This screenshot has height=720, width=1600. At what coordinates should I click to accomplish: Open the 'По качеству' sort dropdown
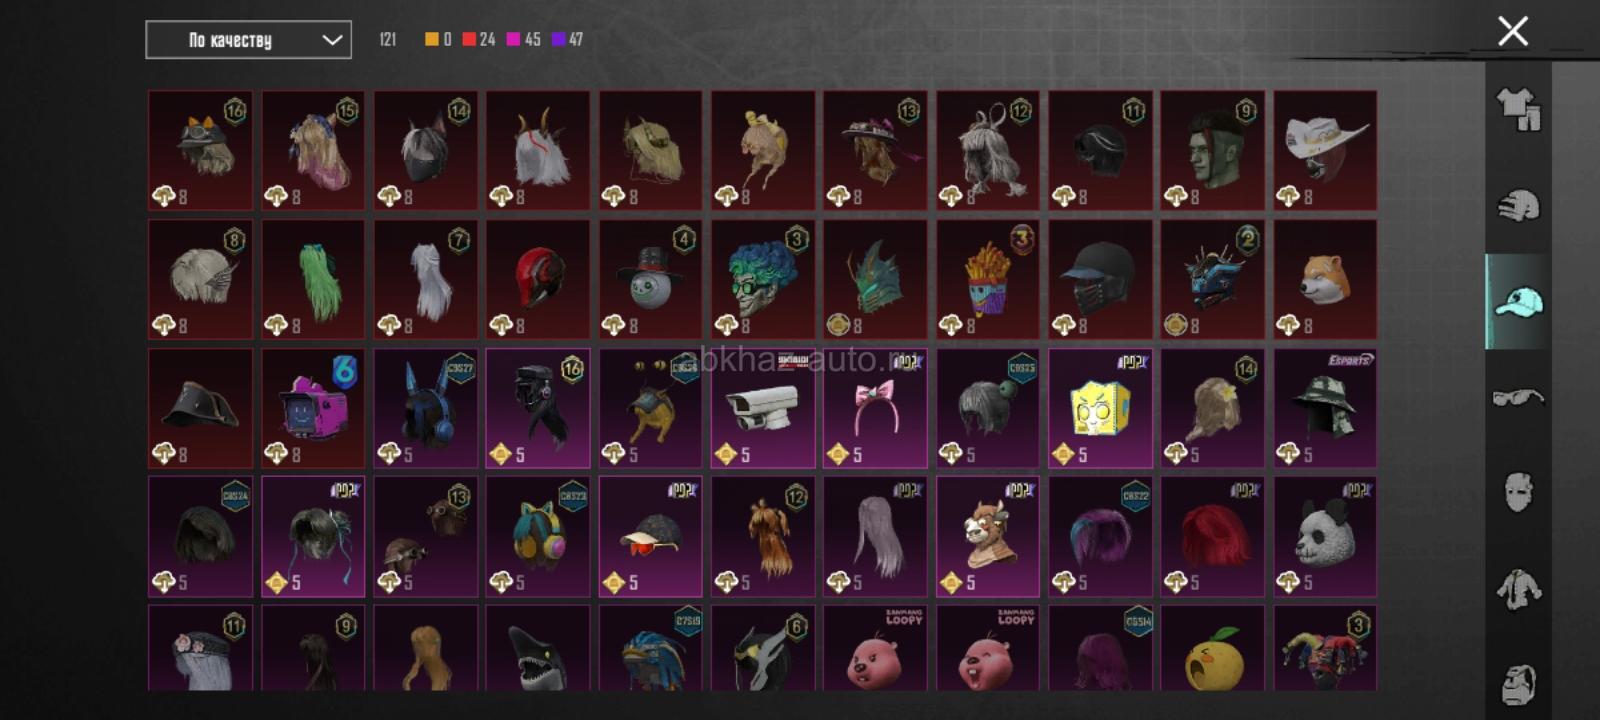248,40
